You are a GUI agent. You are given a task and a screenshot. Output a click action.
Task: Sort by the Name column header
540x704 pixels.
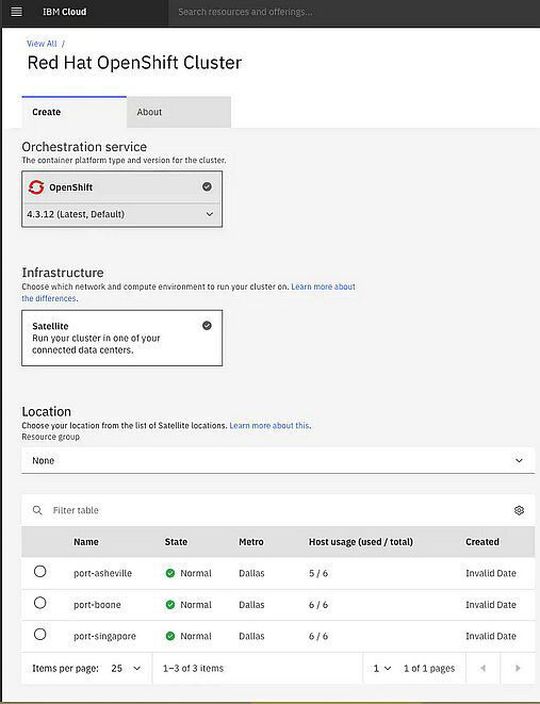tap(86, 541)
